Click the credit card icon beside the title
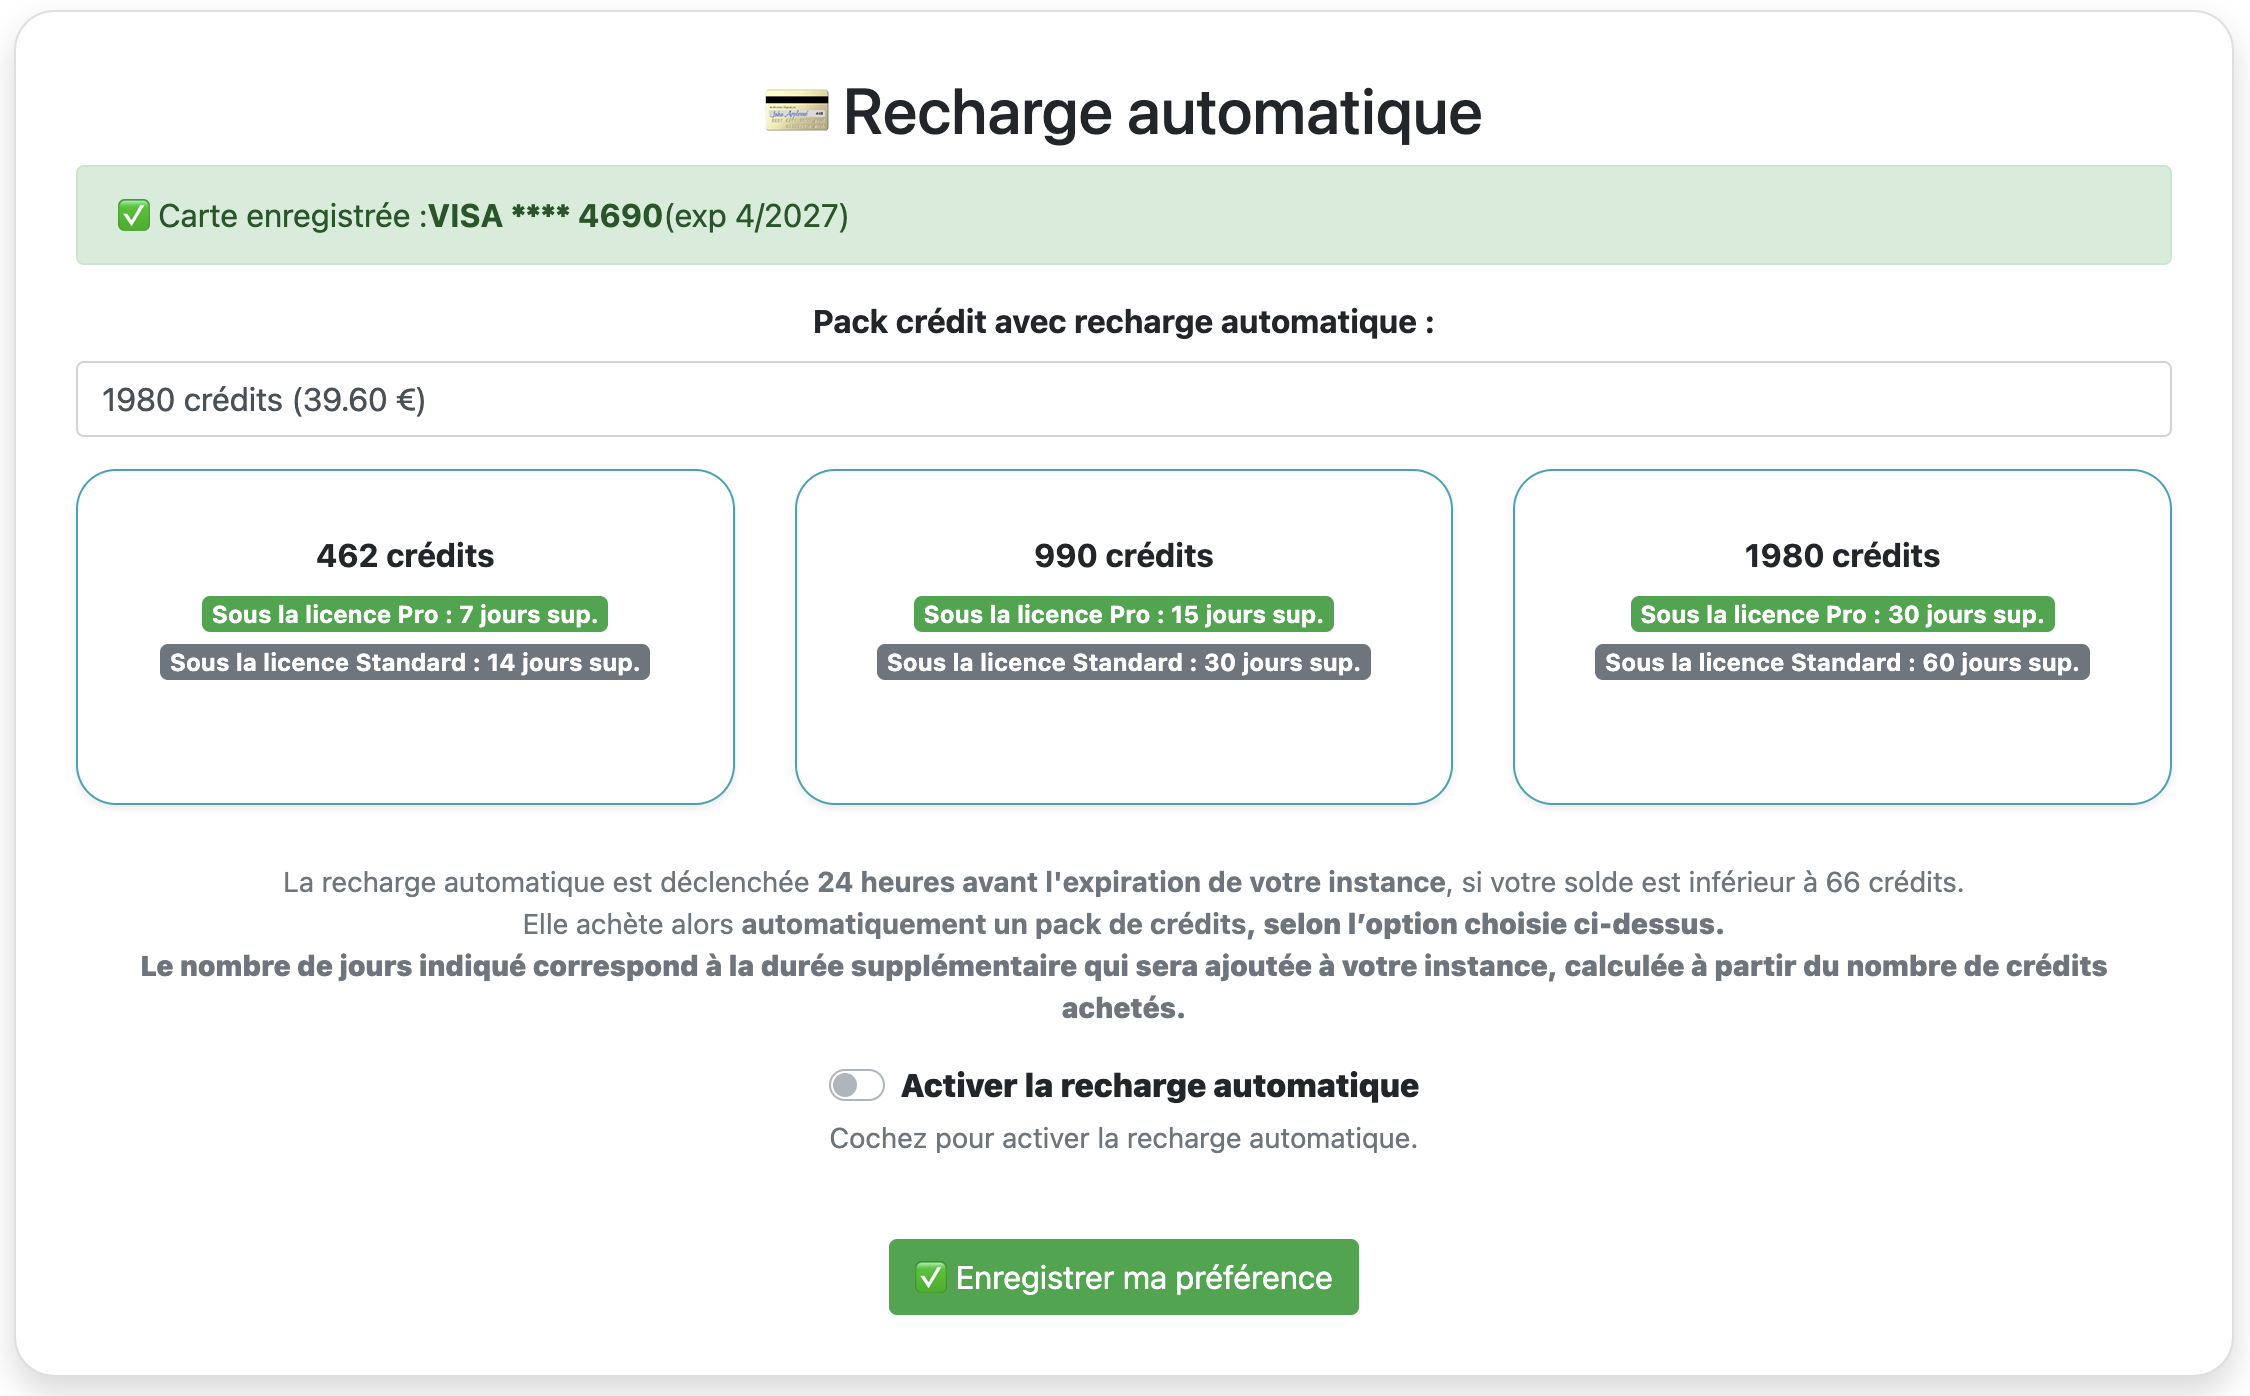 797,111
